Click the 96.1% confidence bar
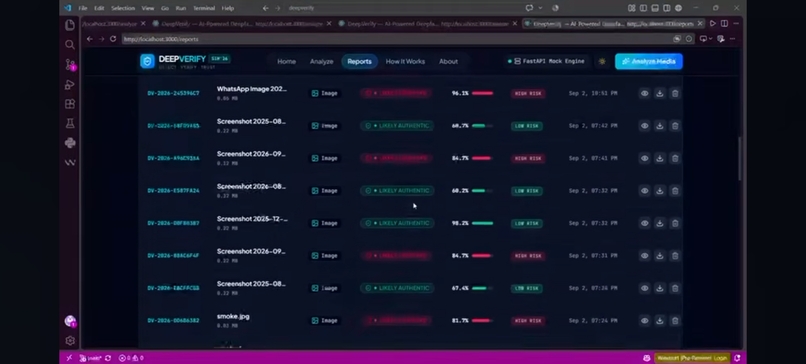The height and width of the screenshot is (364, 806). (483, 94)
